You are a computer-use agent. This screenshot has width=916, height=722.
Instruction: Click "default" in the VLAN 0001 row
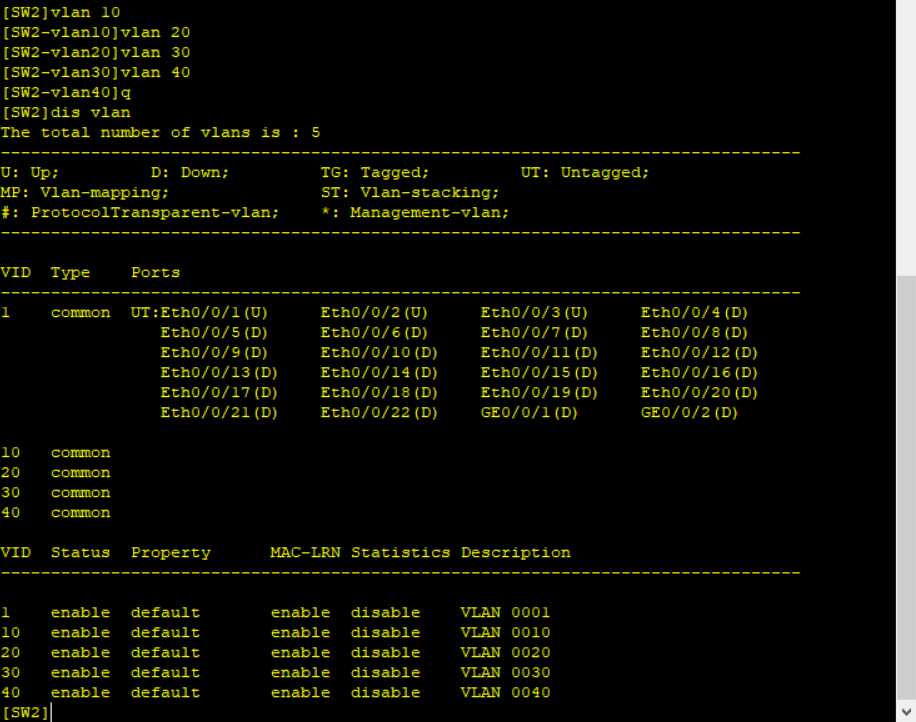pos(165,613)
